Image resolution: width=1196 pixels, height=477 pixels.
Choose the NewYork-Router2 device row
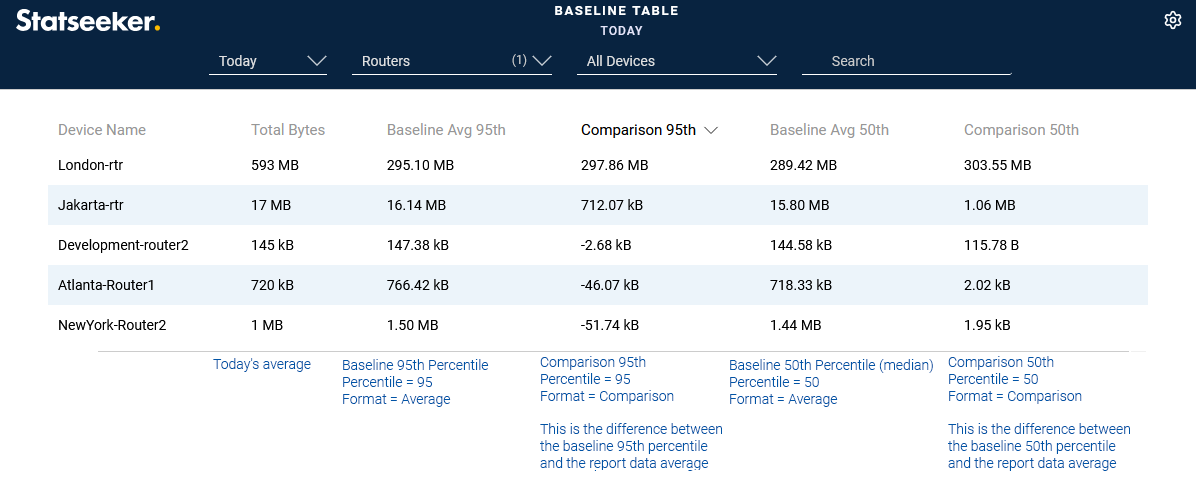pyautogui.click(x=112, y=325)
